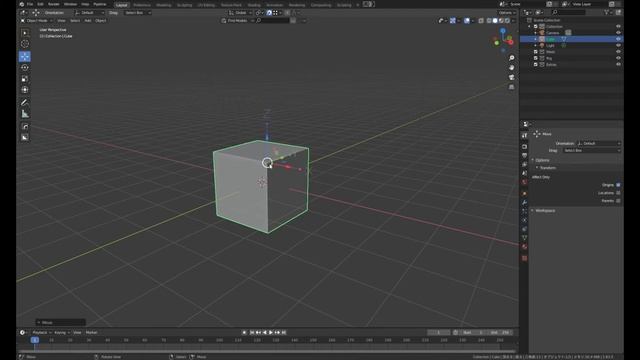Open the viewport Object menu
The image size is (640, 360).
(100, 20)
